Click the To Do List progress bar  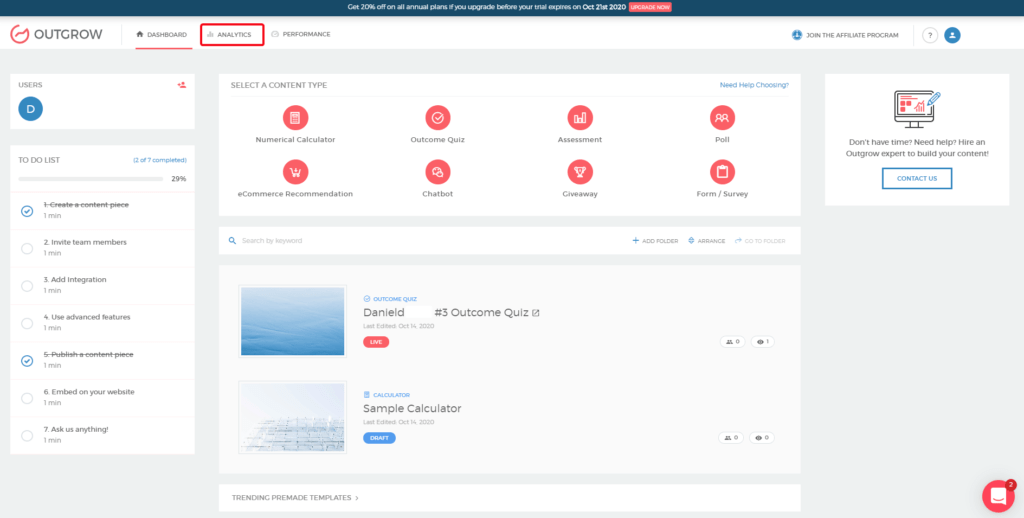[91, 178]
